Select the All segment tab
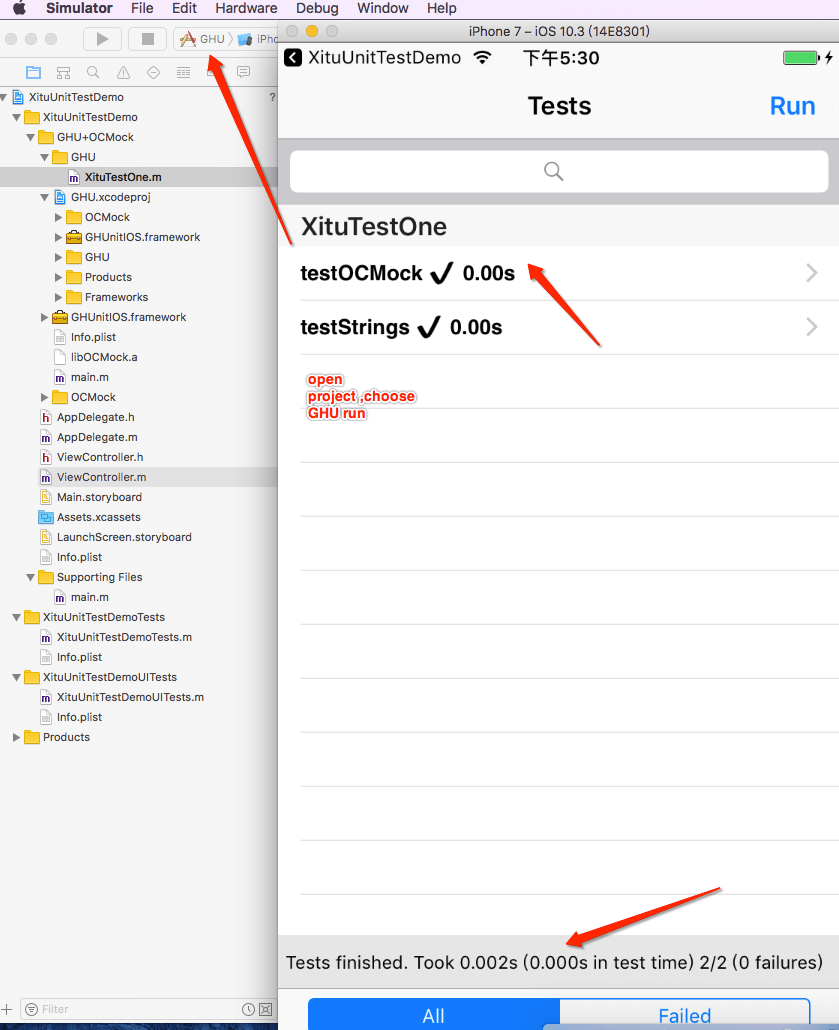Viewport: 839px width, 1030px height. 434,1015
